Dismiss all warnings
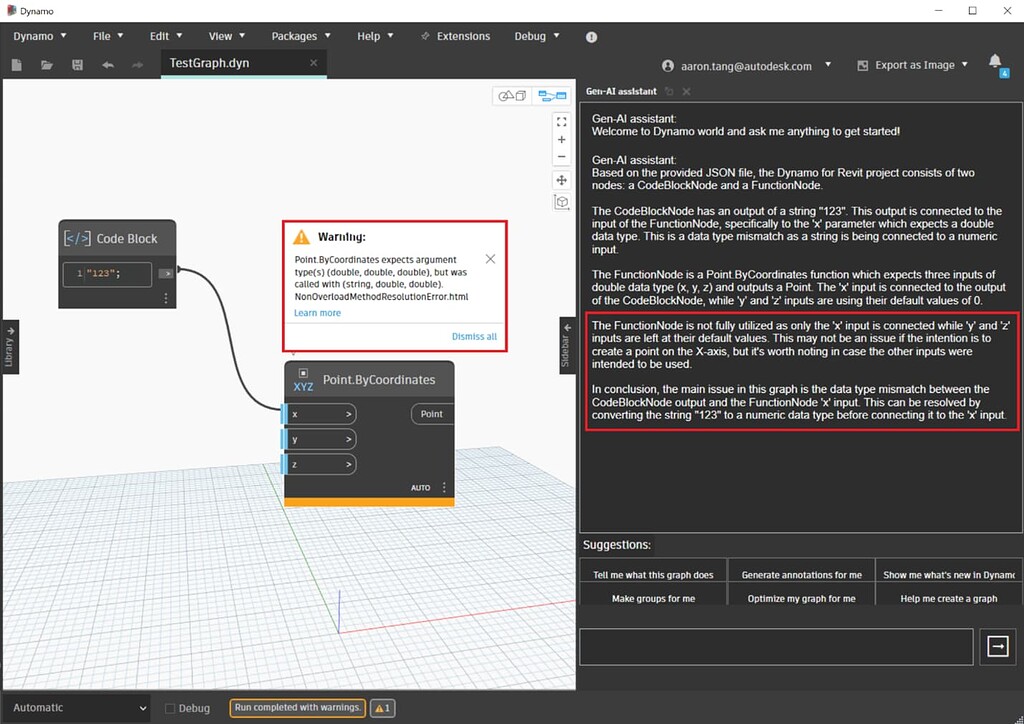Screen dimensions: 1024x724 tap(473, 336)
